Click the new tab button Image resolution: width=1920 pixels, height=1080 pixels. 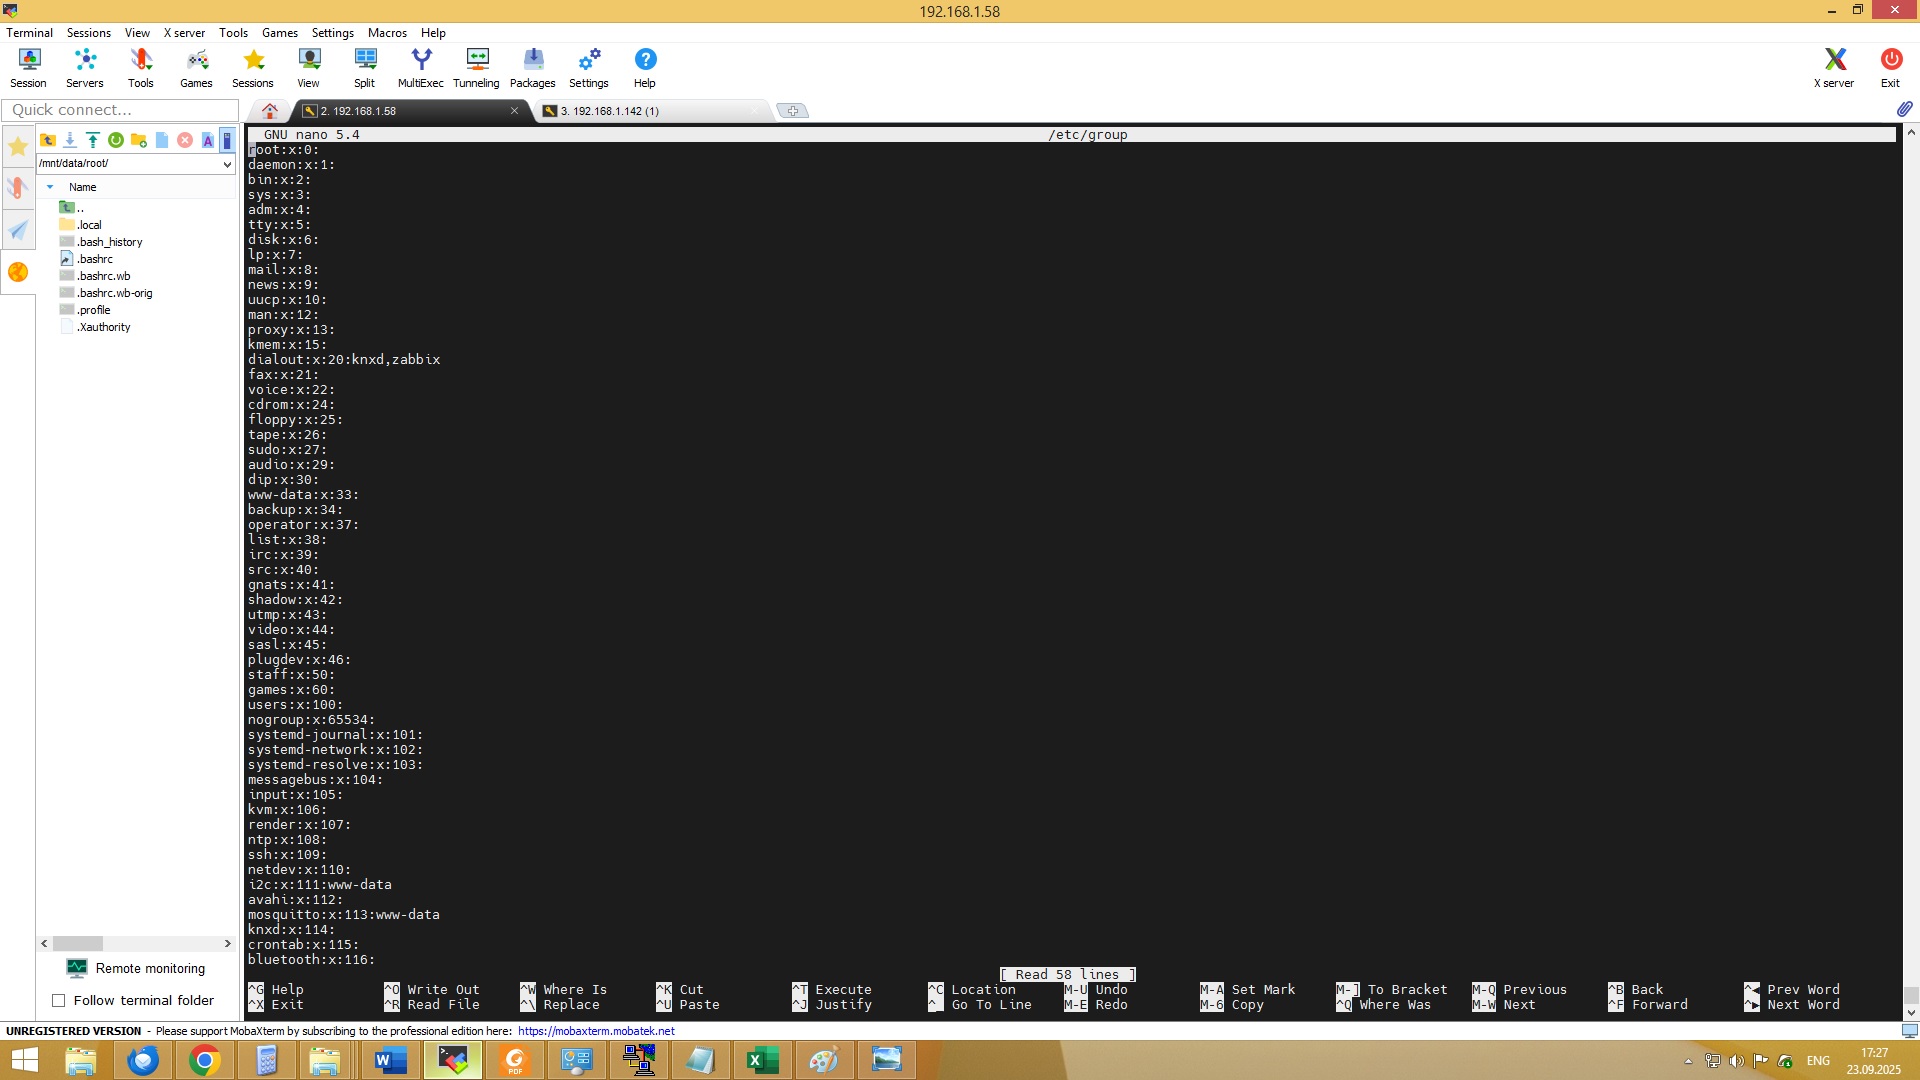[792, 111]
